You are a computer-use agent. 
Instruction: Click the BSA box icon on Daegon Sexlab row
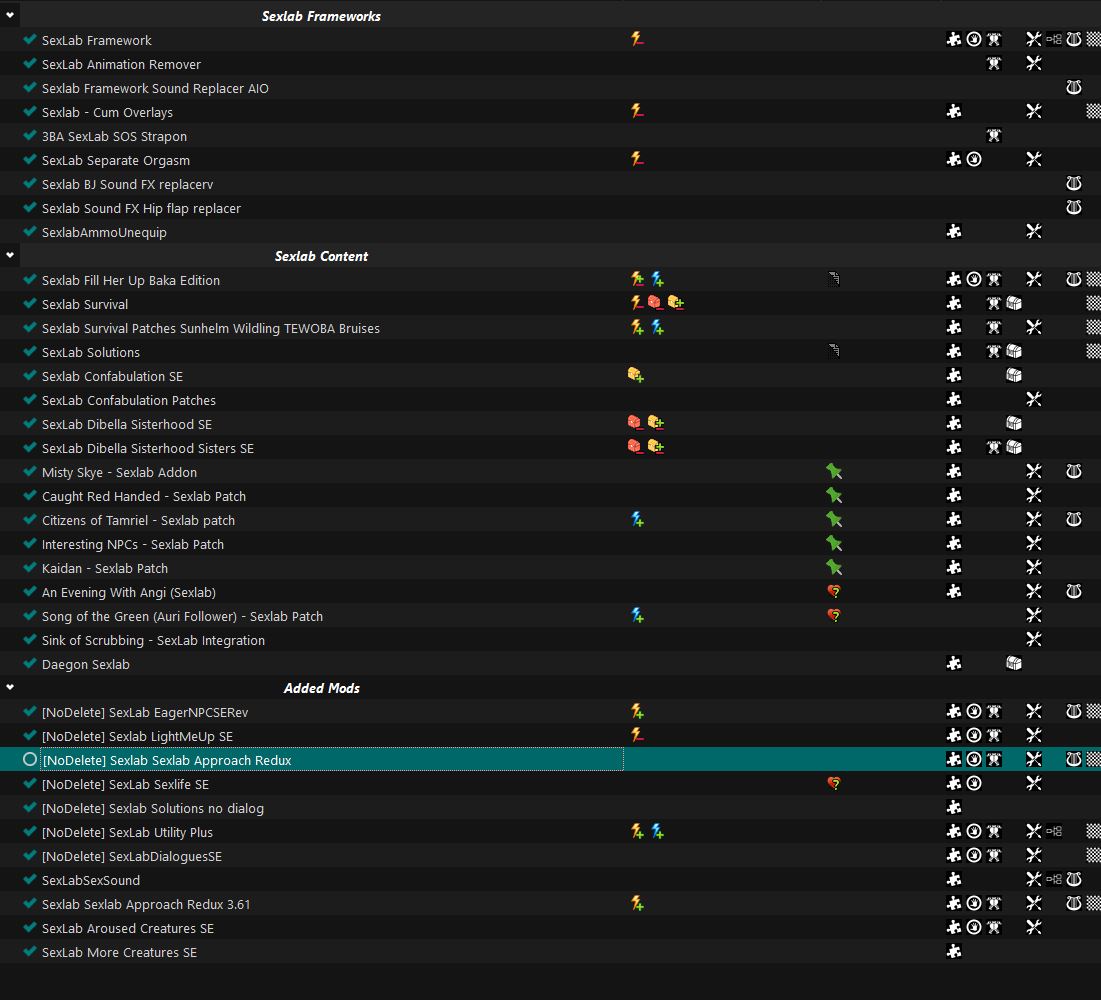[x=1014, y=664]
